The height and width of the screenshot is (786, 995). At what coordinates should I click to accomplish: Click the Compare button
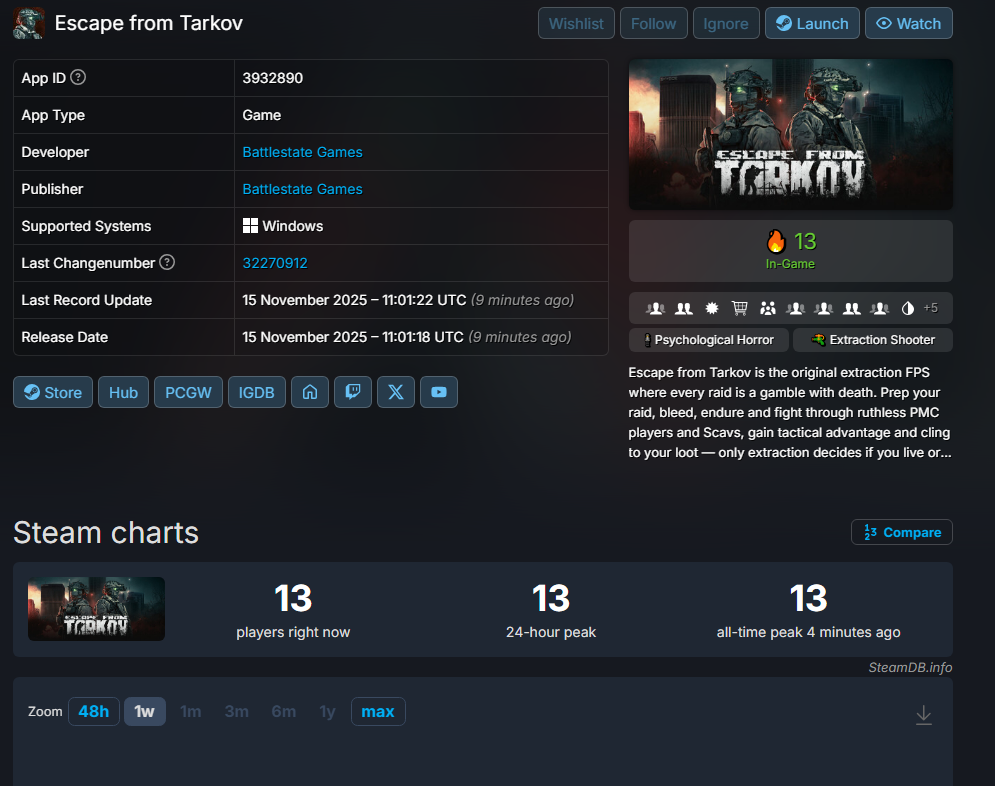tap(902, 532)
